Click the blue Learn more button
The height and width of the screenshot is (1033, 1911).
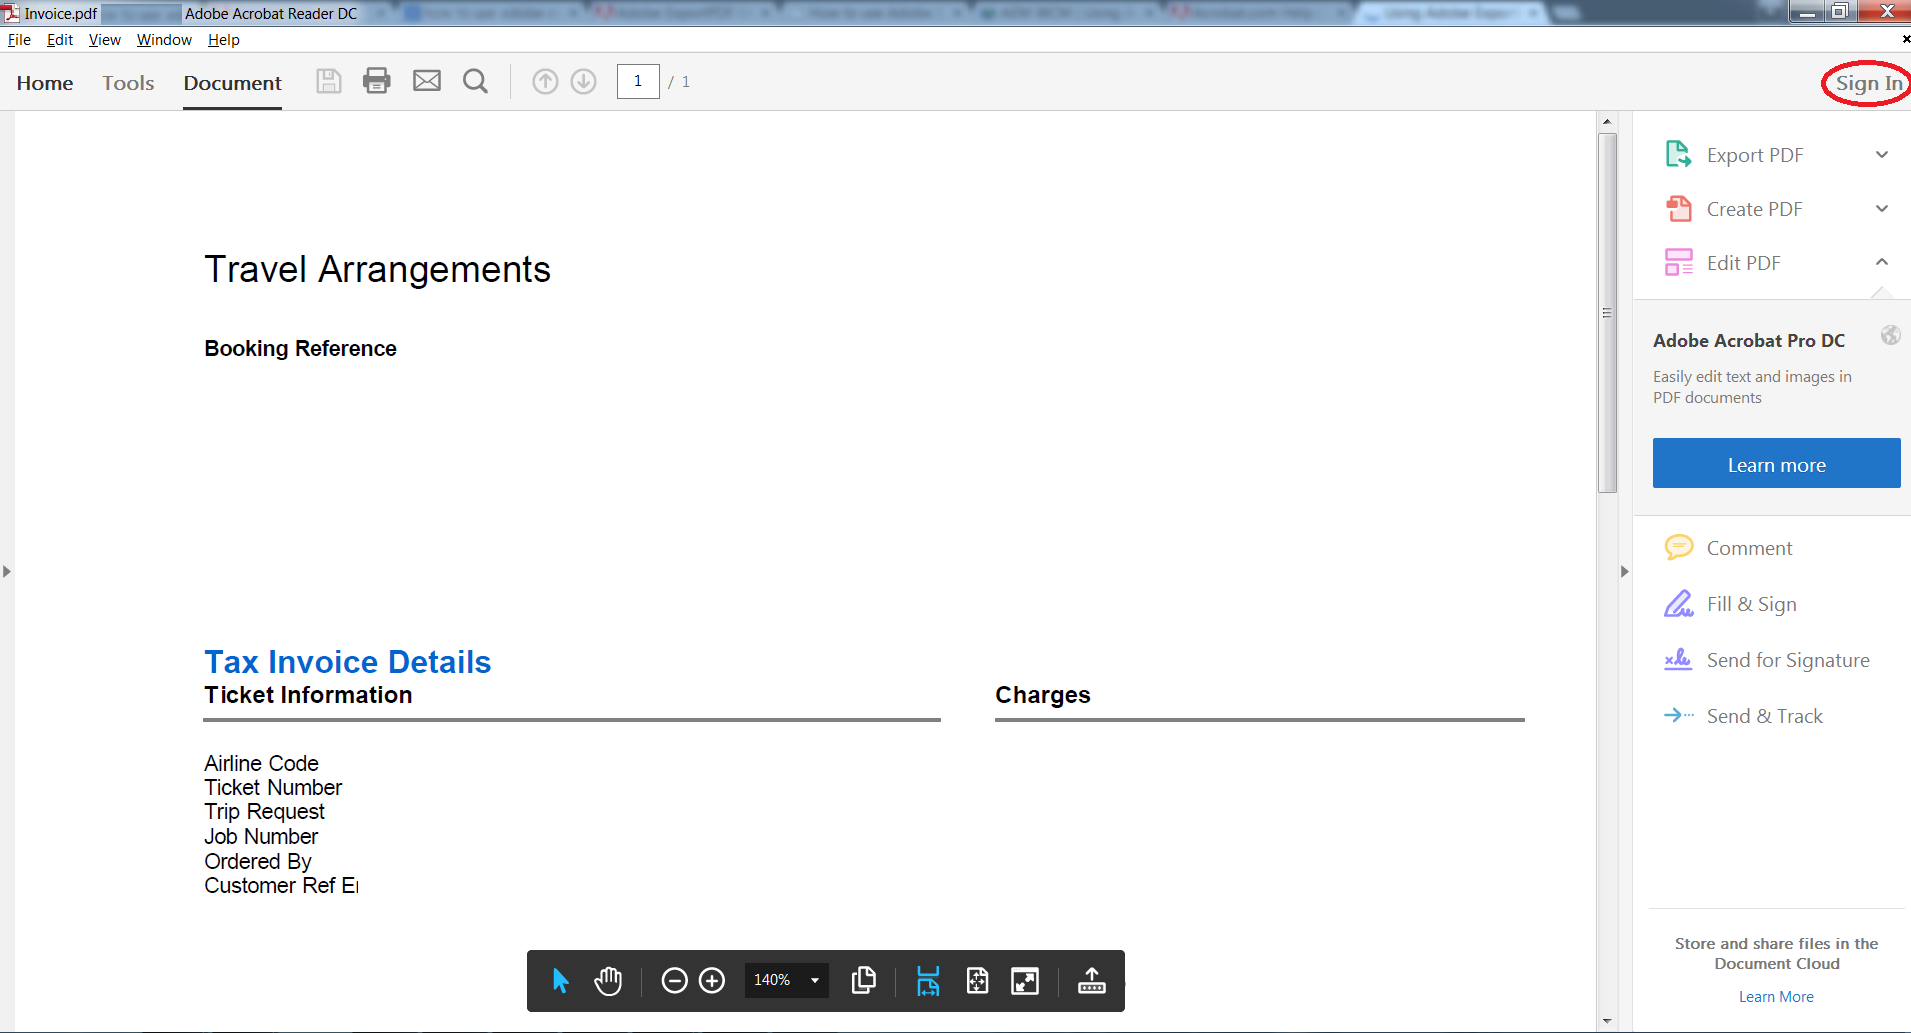point(1776,463)
